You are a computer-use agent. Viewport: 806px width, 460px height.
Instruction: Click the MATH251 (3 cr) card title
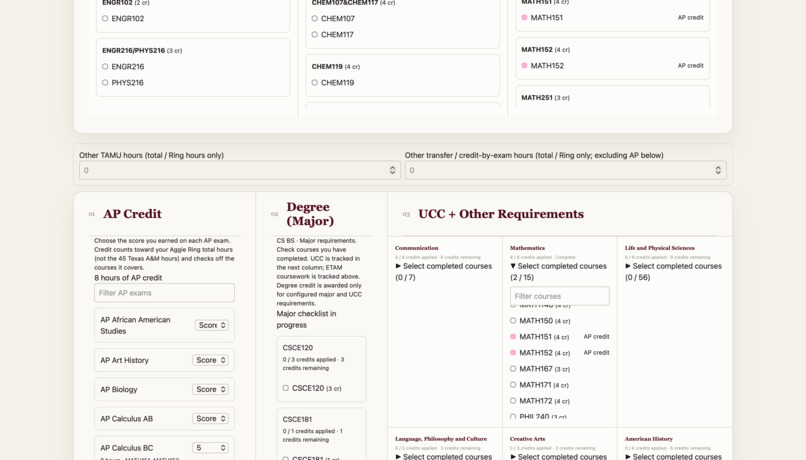[545, 98]
